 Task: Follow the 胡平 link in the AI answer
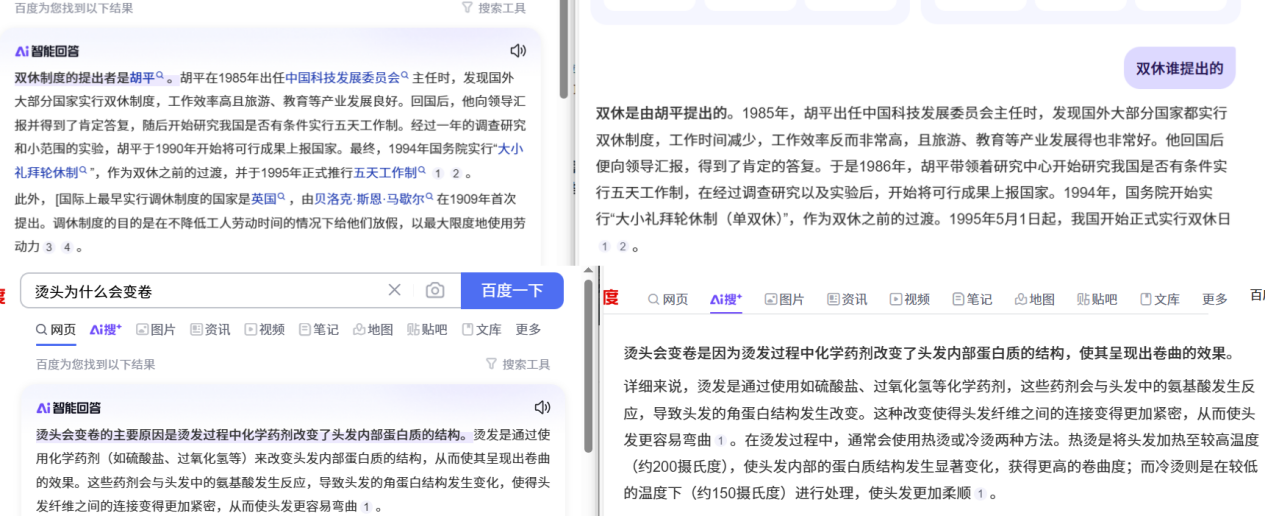point(146,77)
